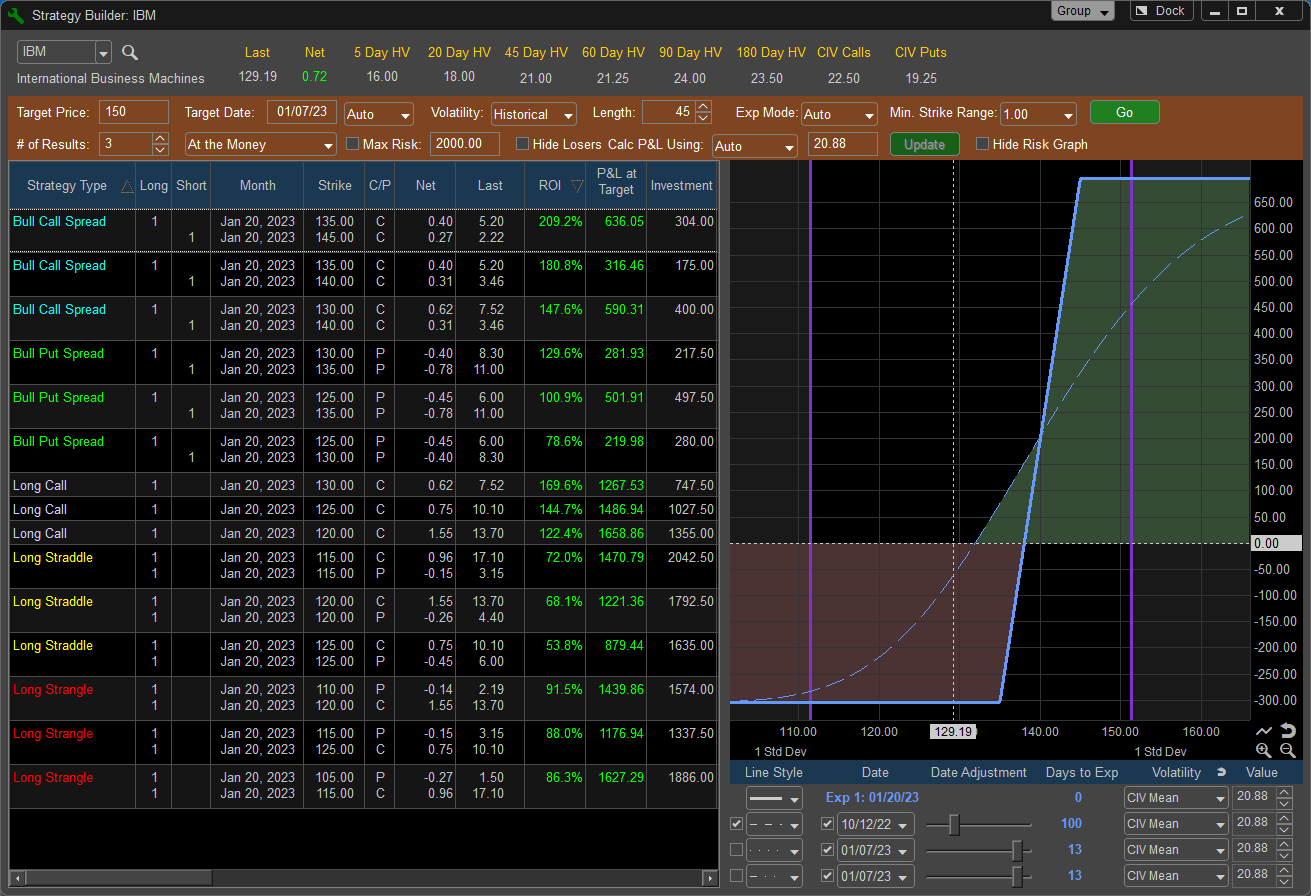Select the Long Strangle row with 91.5% ROI
1311x896 pixels.
pyautogui.click(x=363, y=698)
